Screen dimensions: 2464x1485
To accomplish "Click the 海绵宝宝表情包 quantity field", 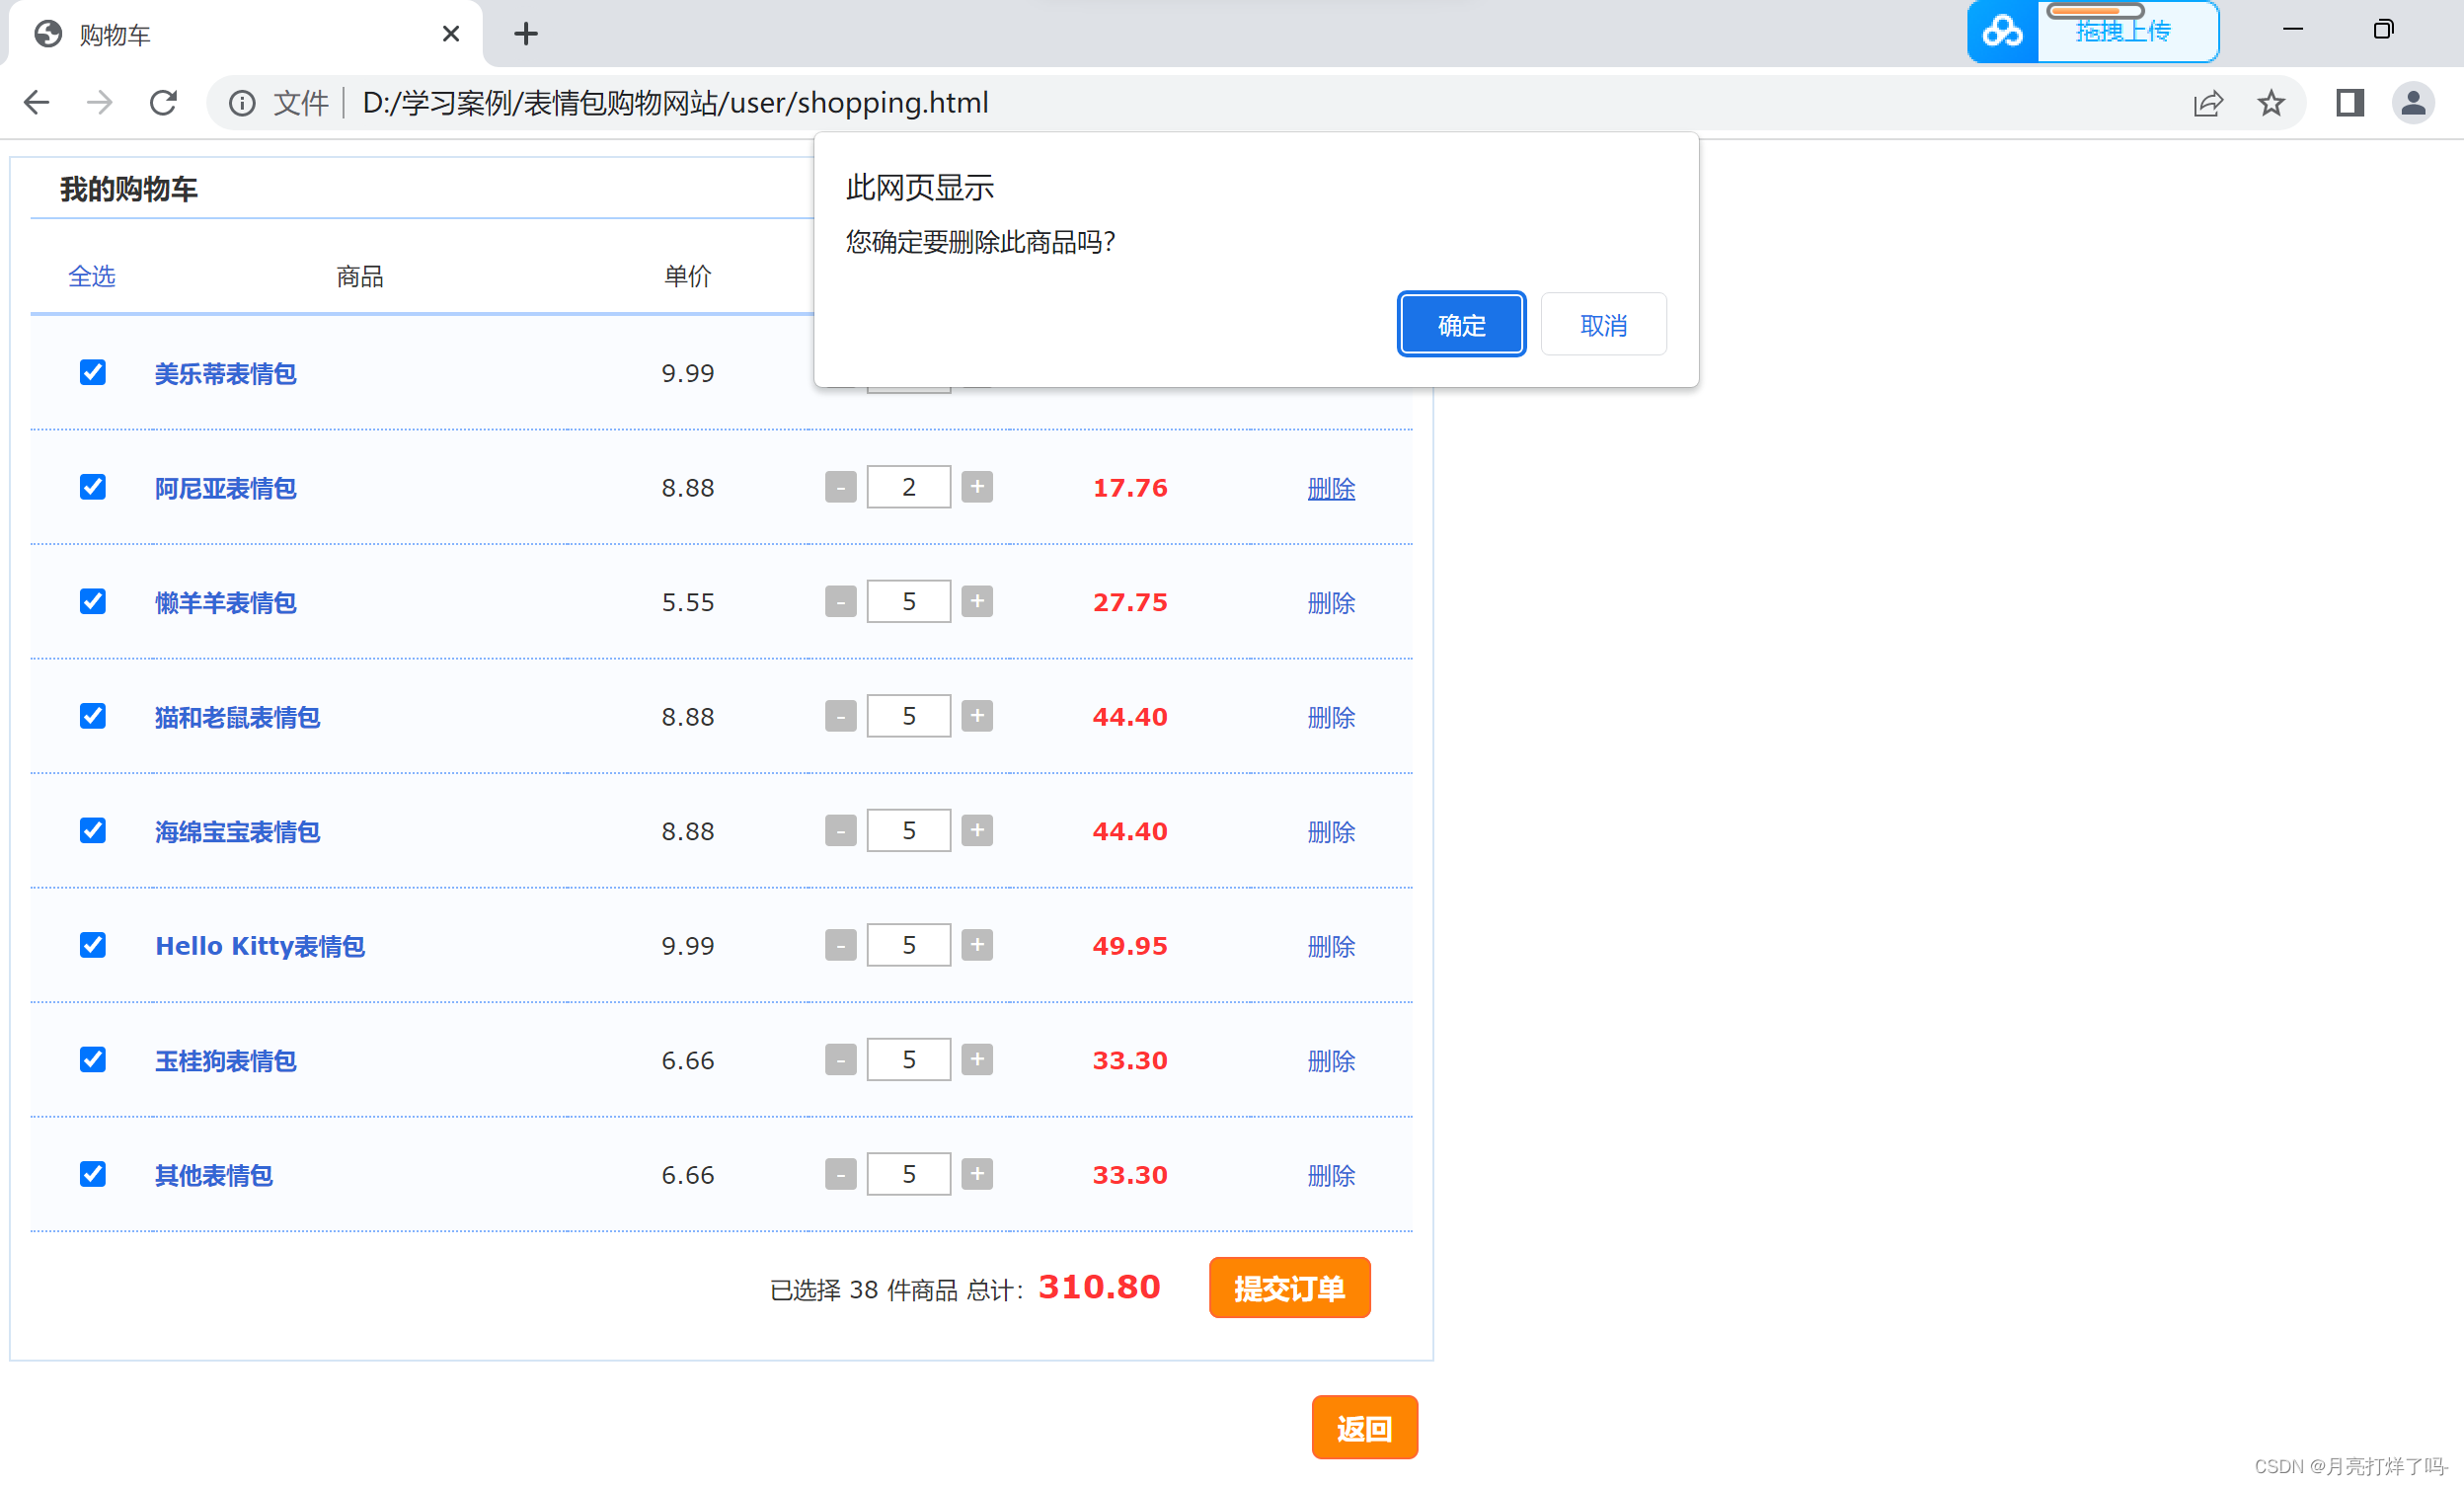I will click(x=908, y=831).
